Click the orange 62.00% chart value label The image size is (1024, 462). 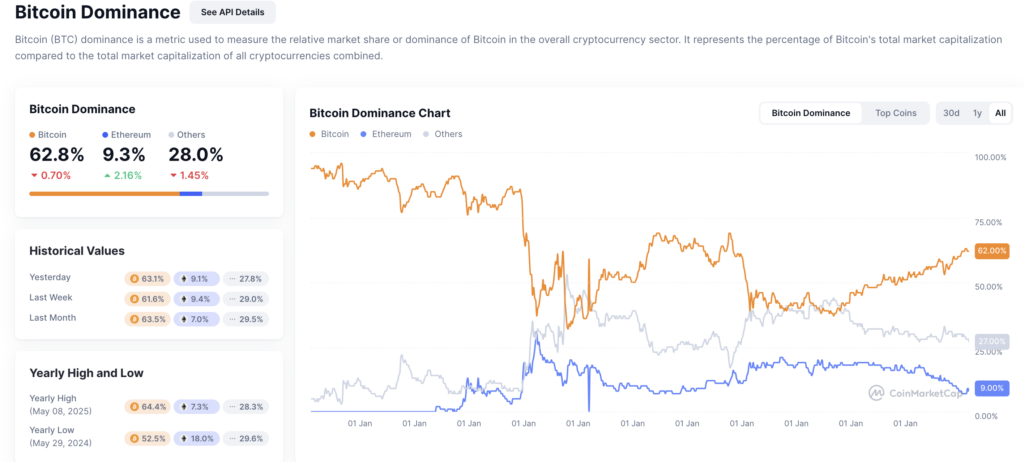point(993,250)
